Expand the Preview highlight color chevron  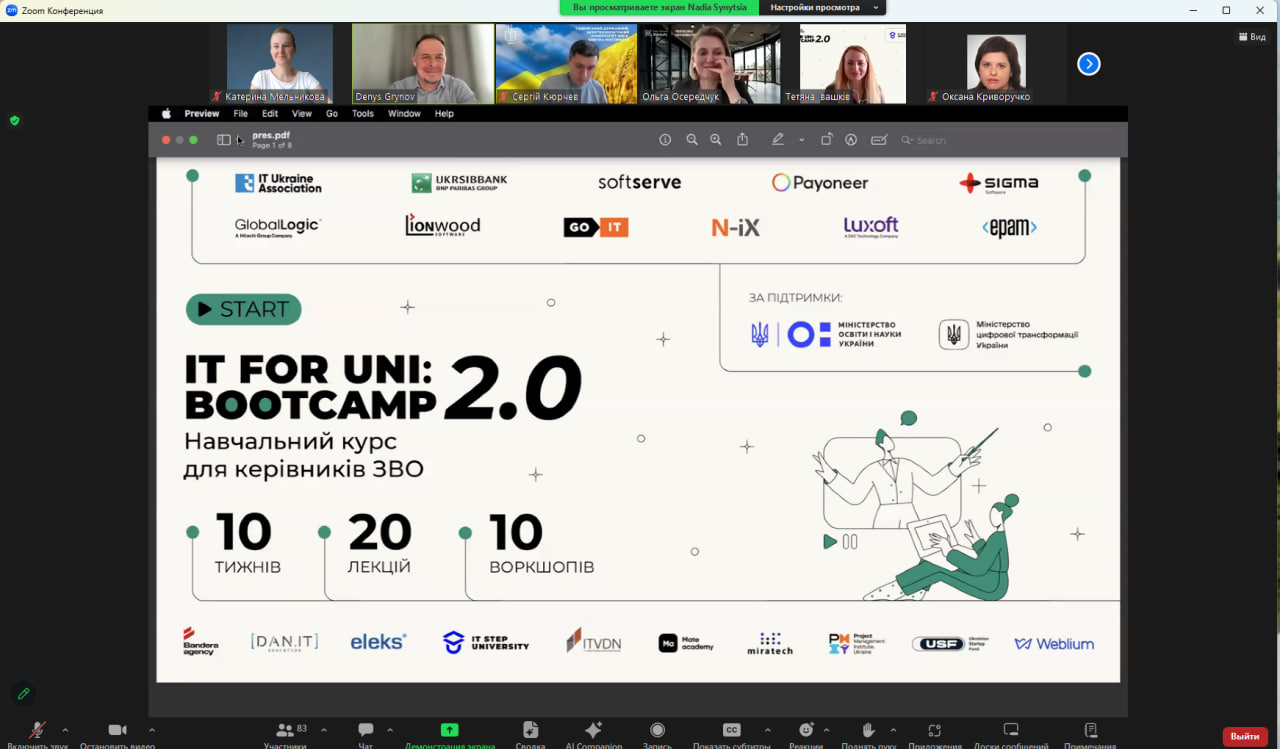[801, 140]
